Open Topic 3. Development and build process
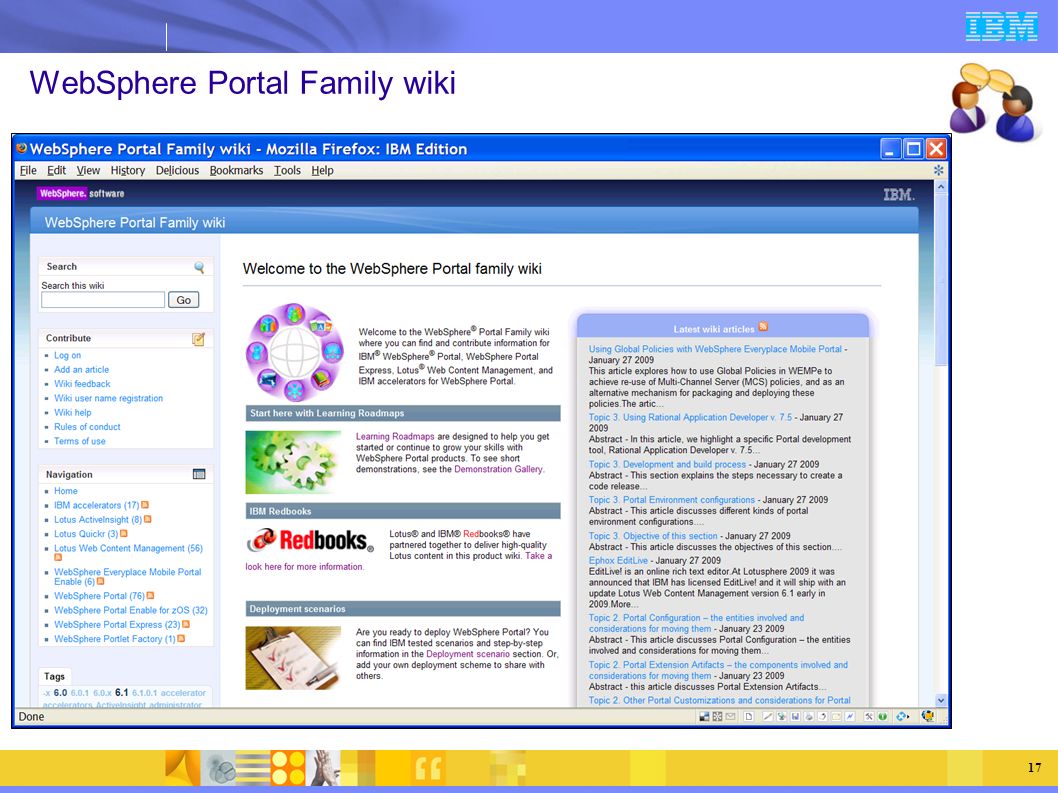The image size is (1058, 793). [667, 464]
